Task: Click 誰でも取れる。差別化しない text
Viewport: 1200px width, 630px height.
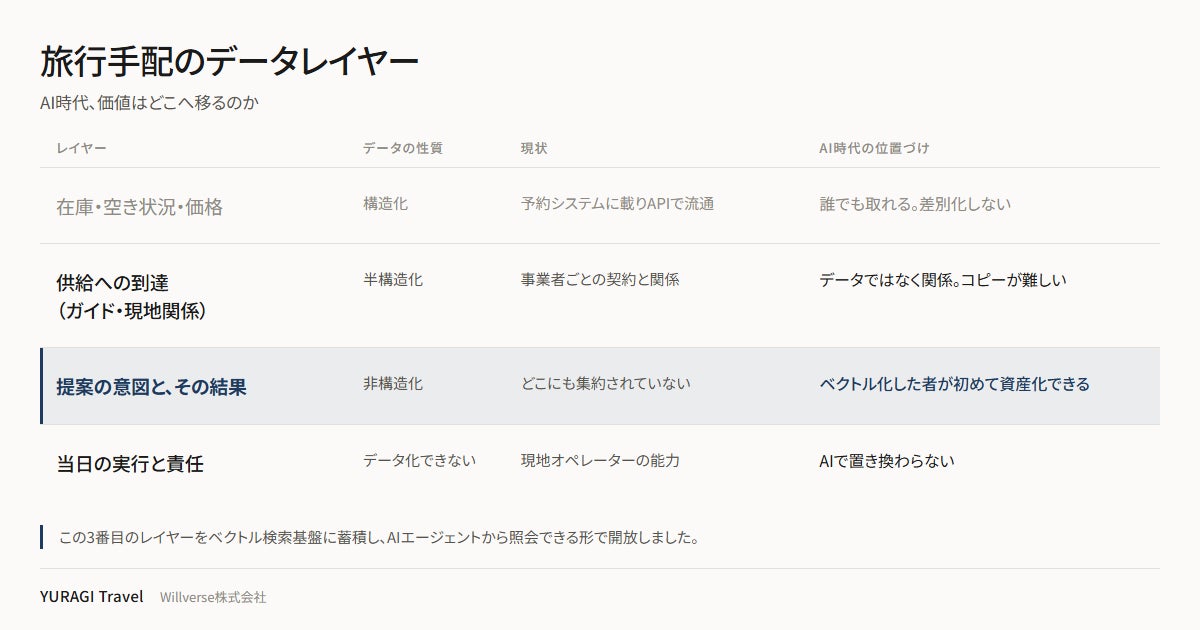Action: [x=915, y=203]
